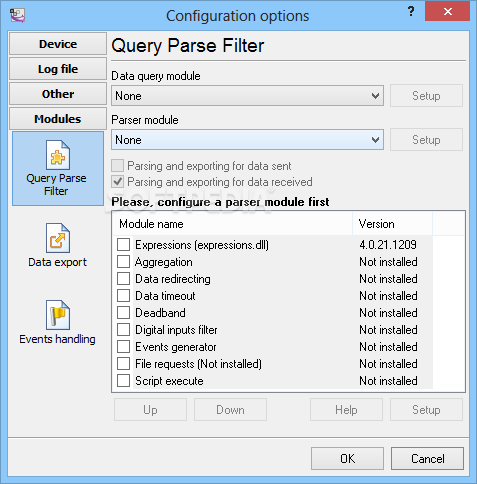Click the Version column header
The width and height of the screenshot is (477, 484).
point(392,224)
